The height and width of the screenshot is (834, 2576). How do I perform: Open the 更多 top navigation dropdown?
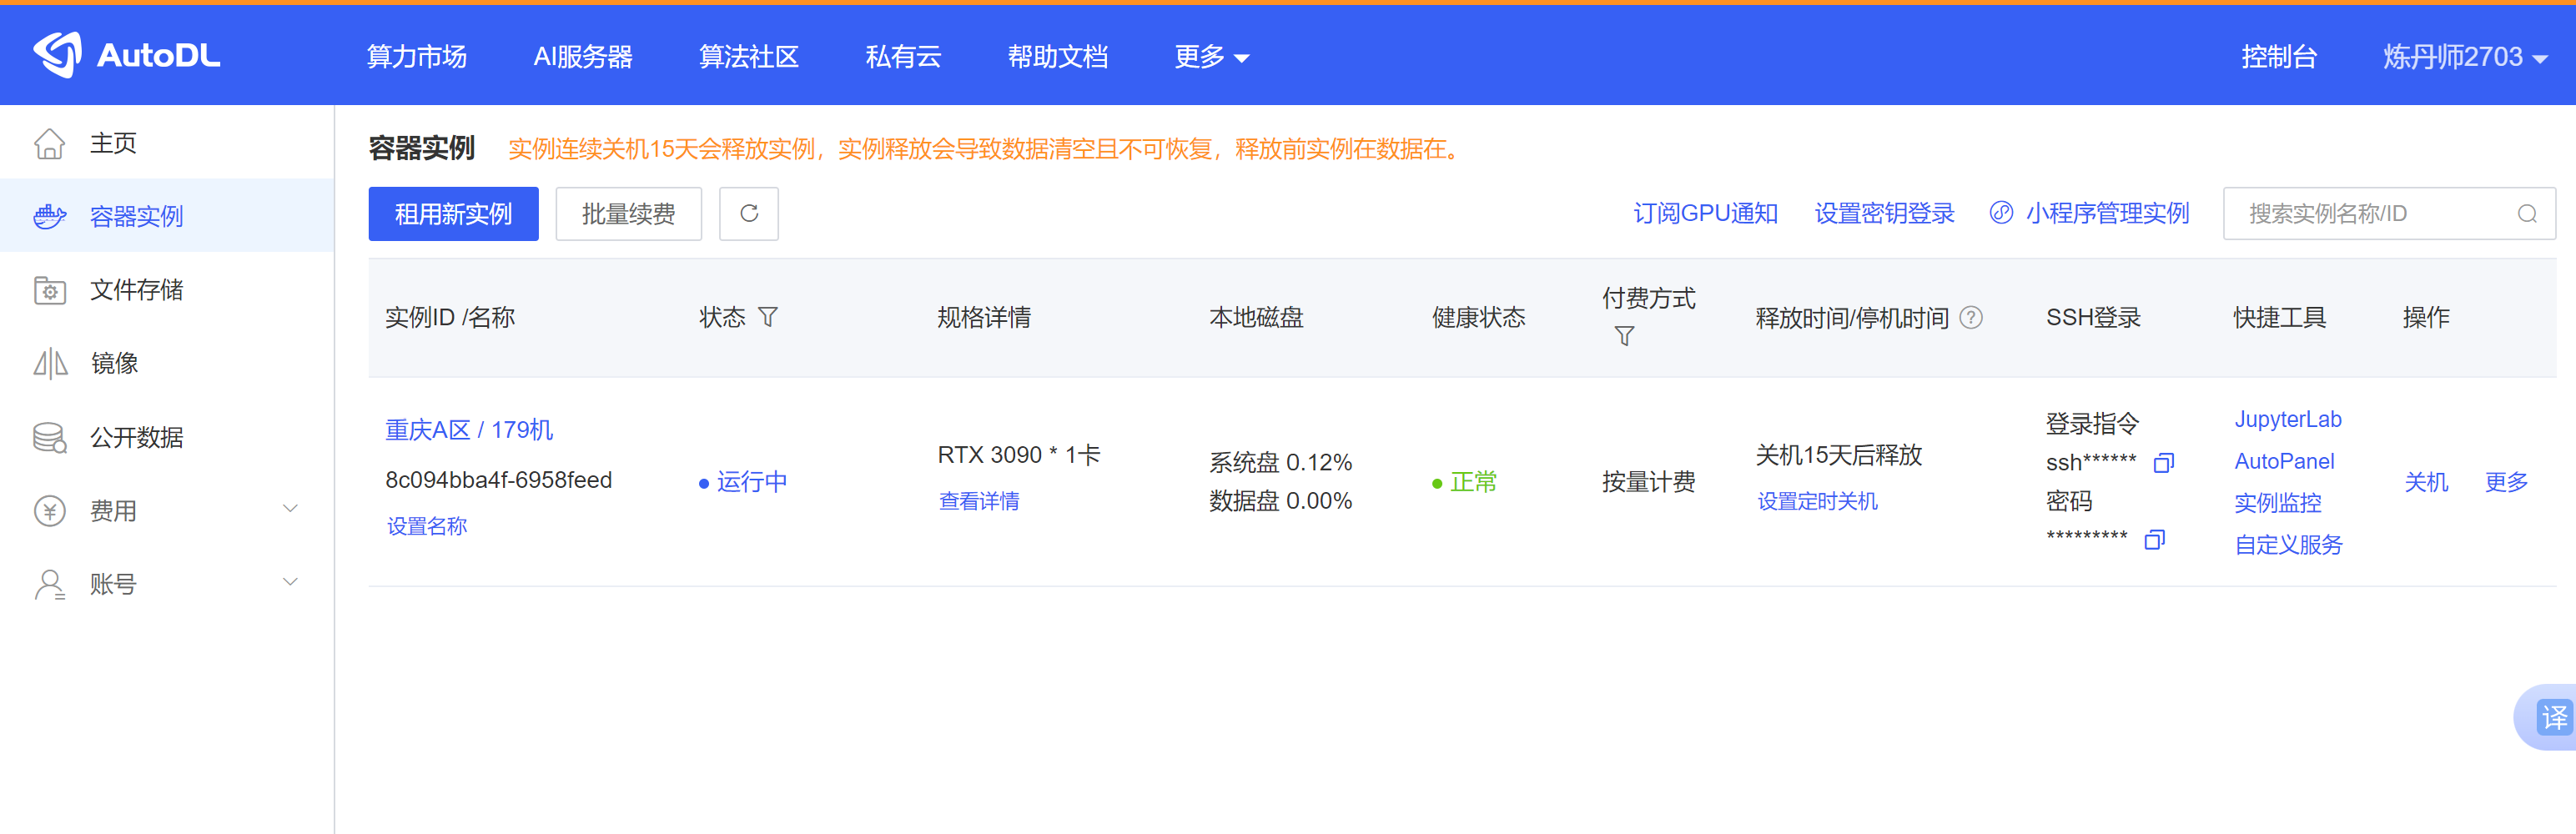coord(1211,57)
